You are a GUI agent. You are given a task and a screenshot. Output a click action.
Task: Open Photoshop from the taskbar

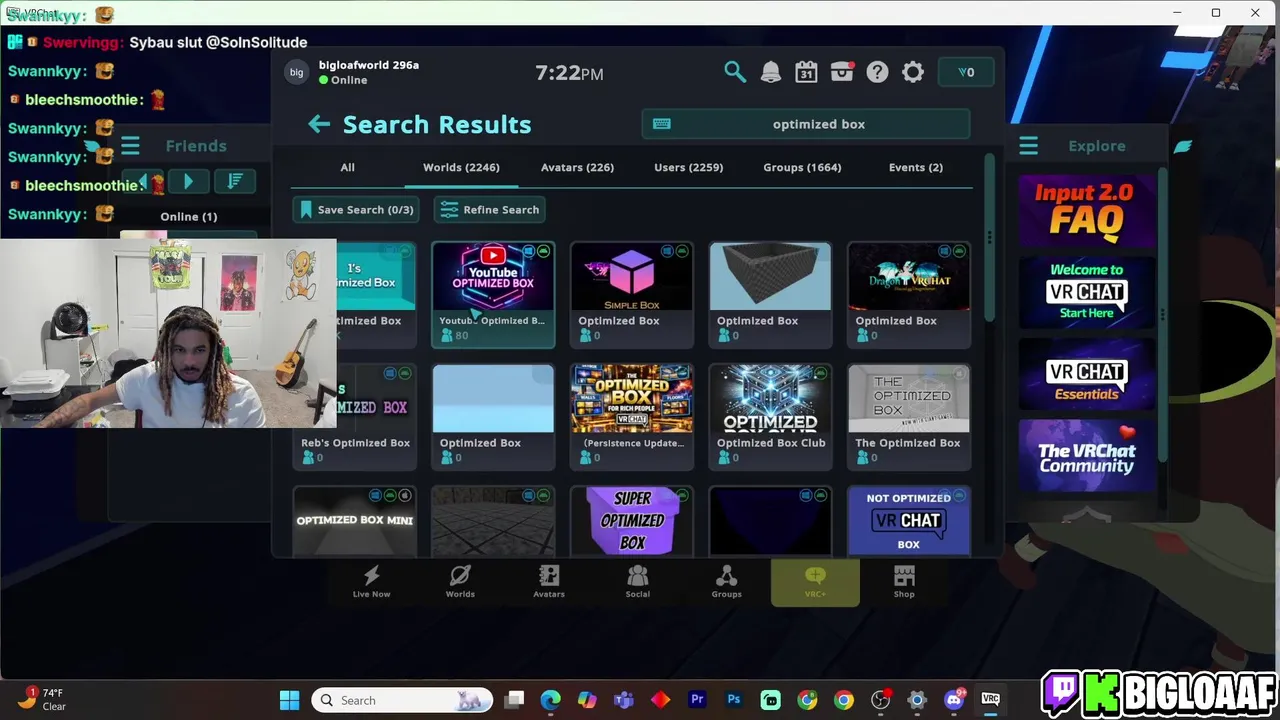click(x=734, y=700)
